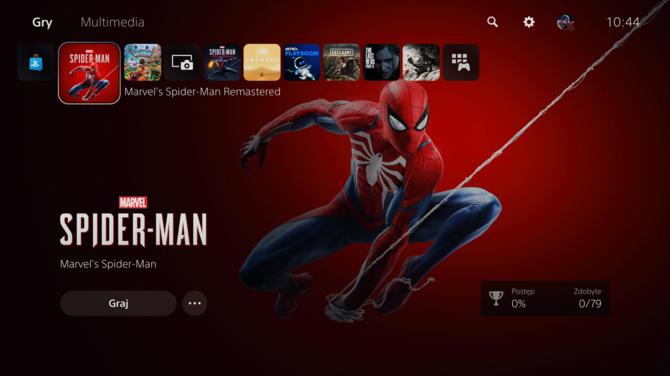Select the Ghost of Tsushima tile

[421, 62]
